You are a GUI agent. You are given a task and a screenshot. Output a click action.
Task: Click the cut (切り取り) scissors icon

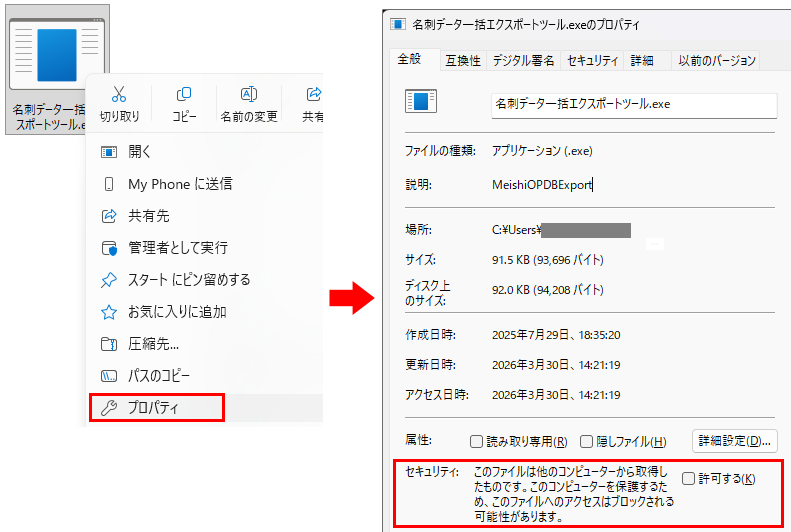tap(119, 94)
